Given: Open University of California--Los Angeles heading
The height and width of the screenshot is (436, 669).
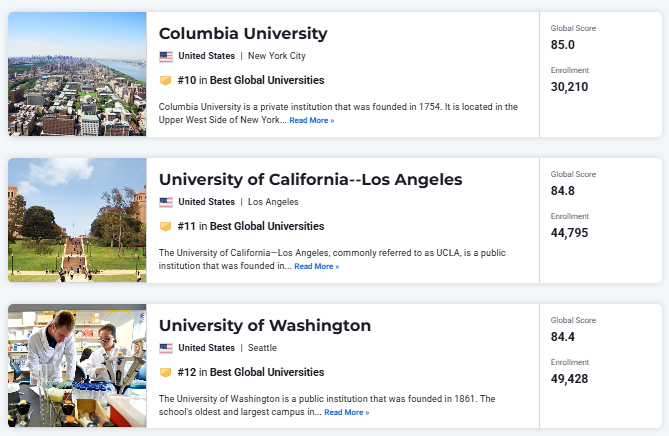Looking at the screenshot, I should 311,179.
